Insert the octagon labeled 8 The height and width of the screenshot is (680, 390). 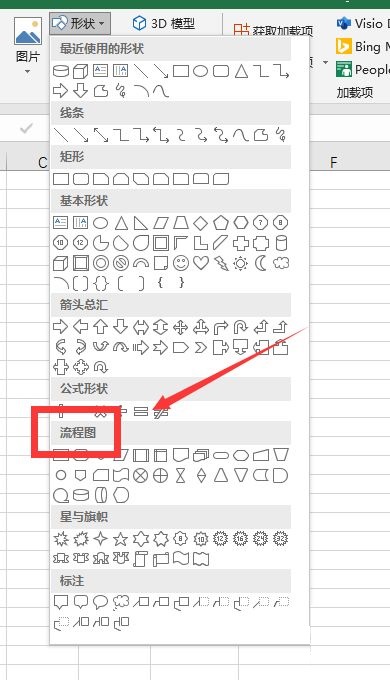click(x=281, y=223)
